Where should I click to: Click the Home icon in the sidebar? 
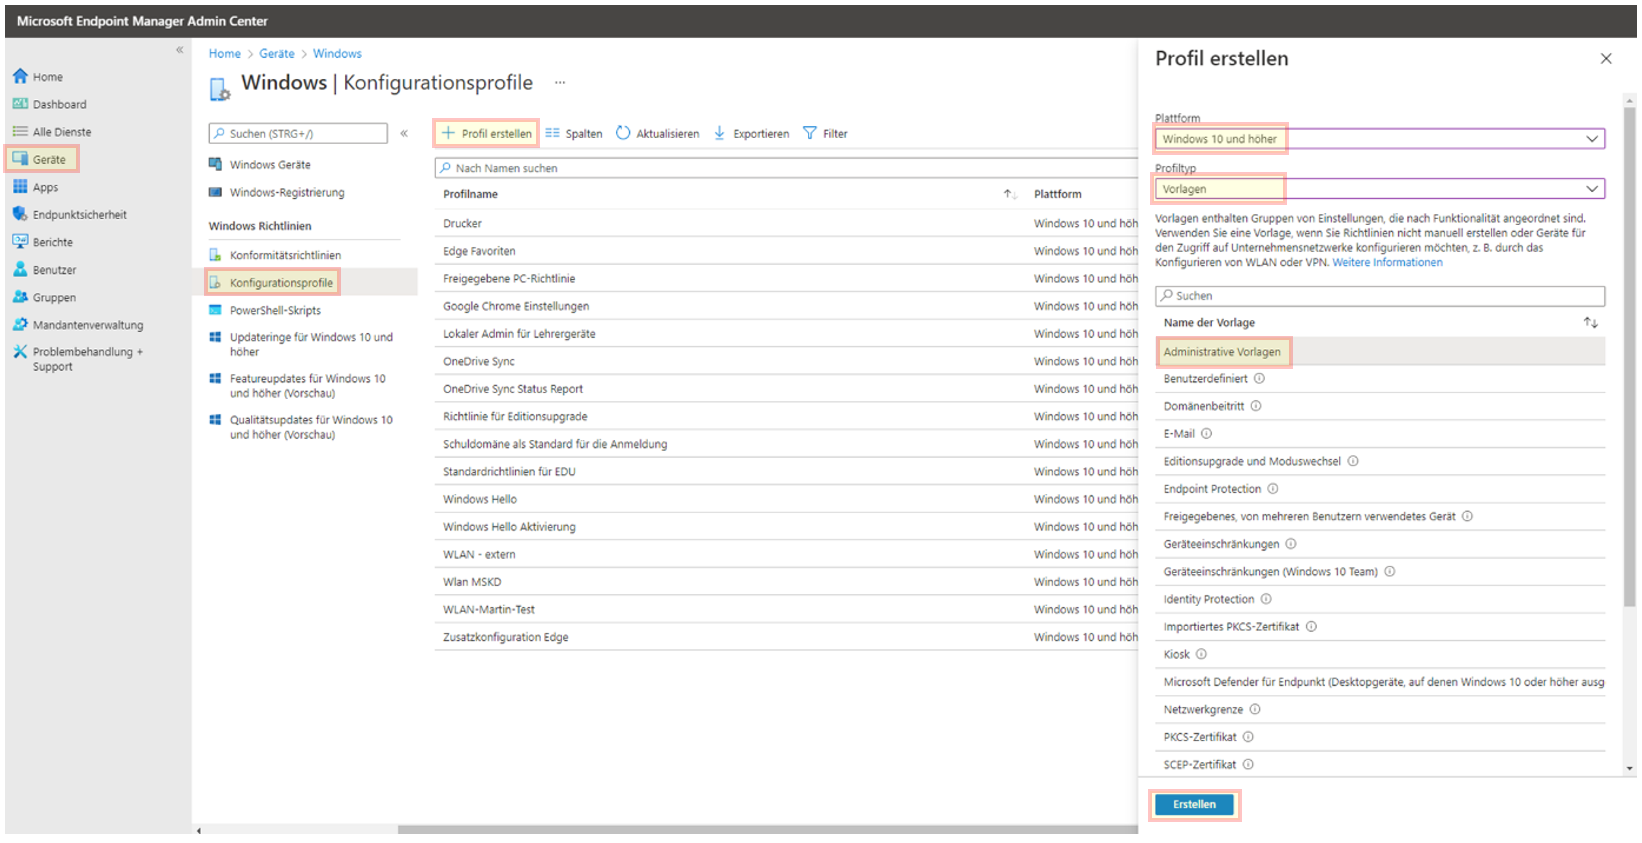click(x=20, y=76)
